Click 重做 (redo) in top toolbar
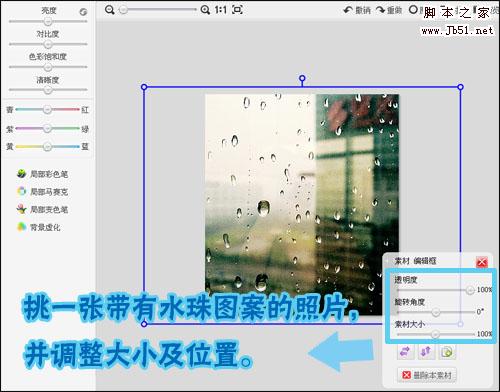Screen dimensions: 500x392 [x=389, y=10]
